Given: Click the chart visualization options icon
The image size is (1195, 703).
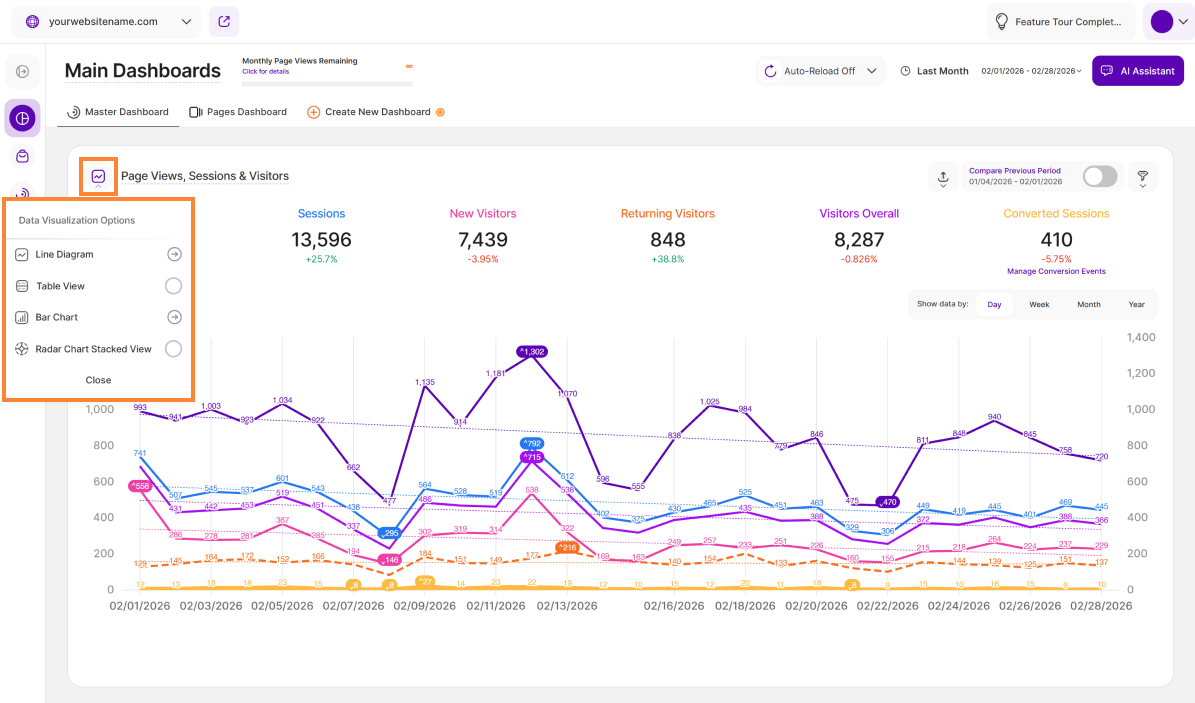Looking at the screenshot, I should pyautogui.click(x=98, y=177).
